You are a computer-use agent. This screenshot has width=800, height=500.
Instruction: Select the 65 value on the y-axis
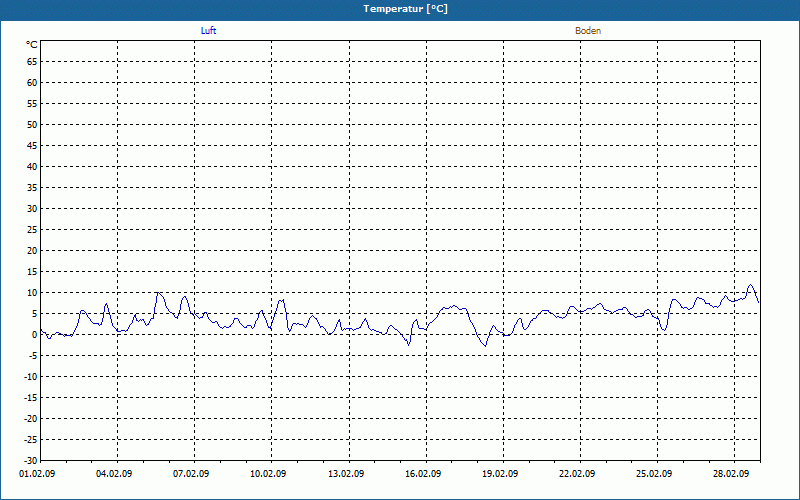pos(32,62)
